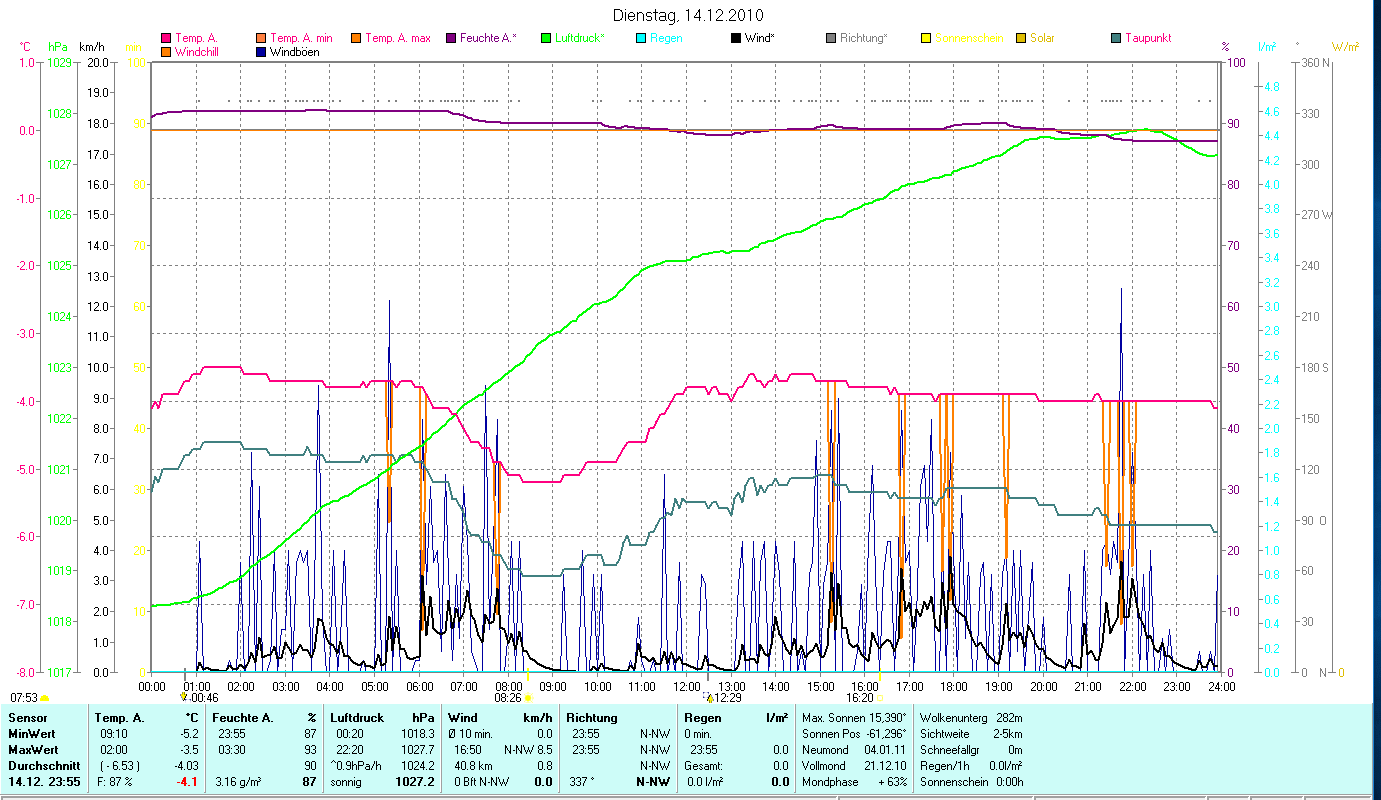Click the pink Temp. A. legend swatch
Screen dimensions: 1381x800
point(166,38)
